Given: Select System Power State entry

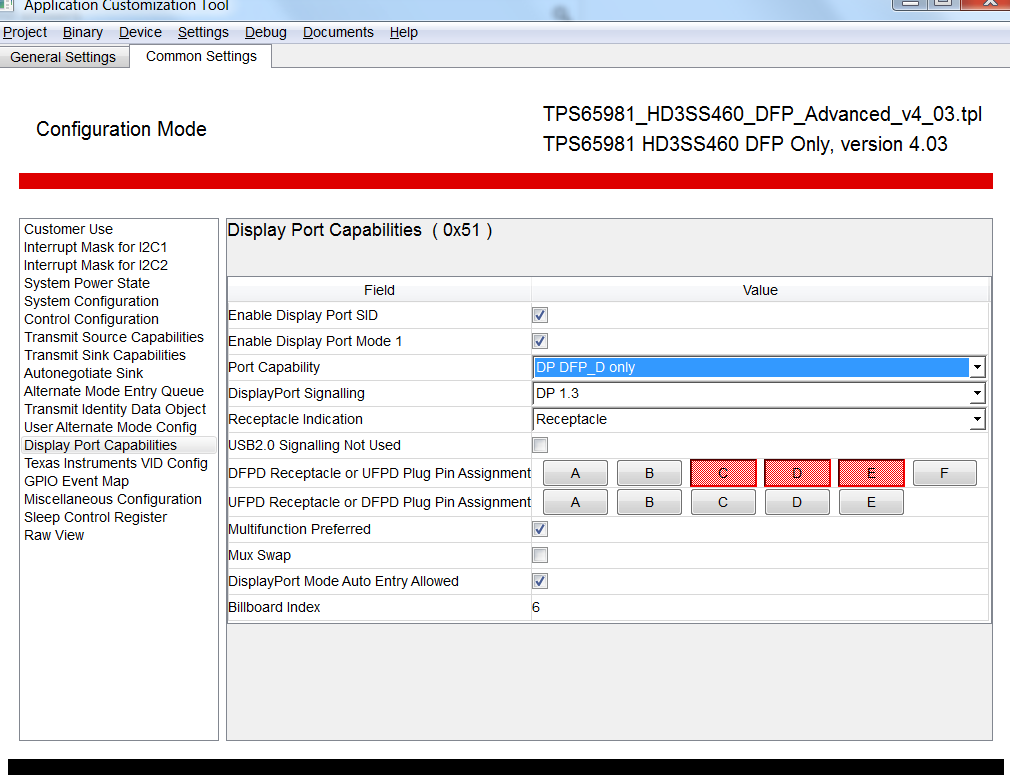Looking at the screenshot, I should coord(87,283).
